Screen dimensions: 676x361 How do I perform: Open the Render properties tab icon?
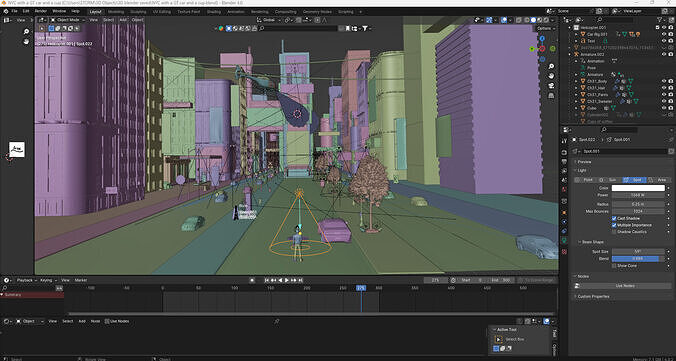tap(564, 152)
